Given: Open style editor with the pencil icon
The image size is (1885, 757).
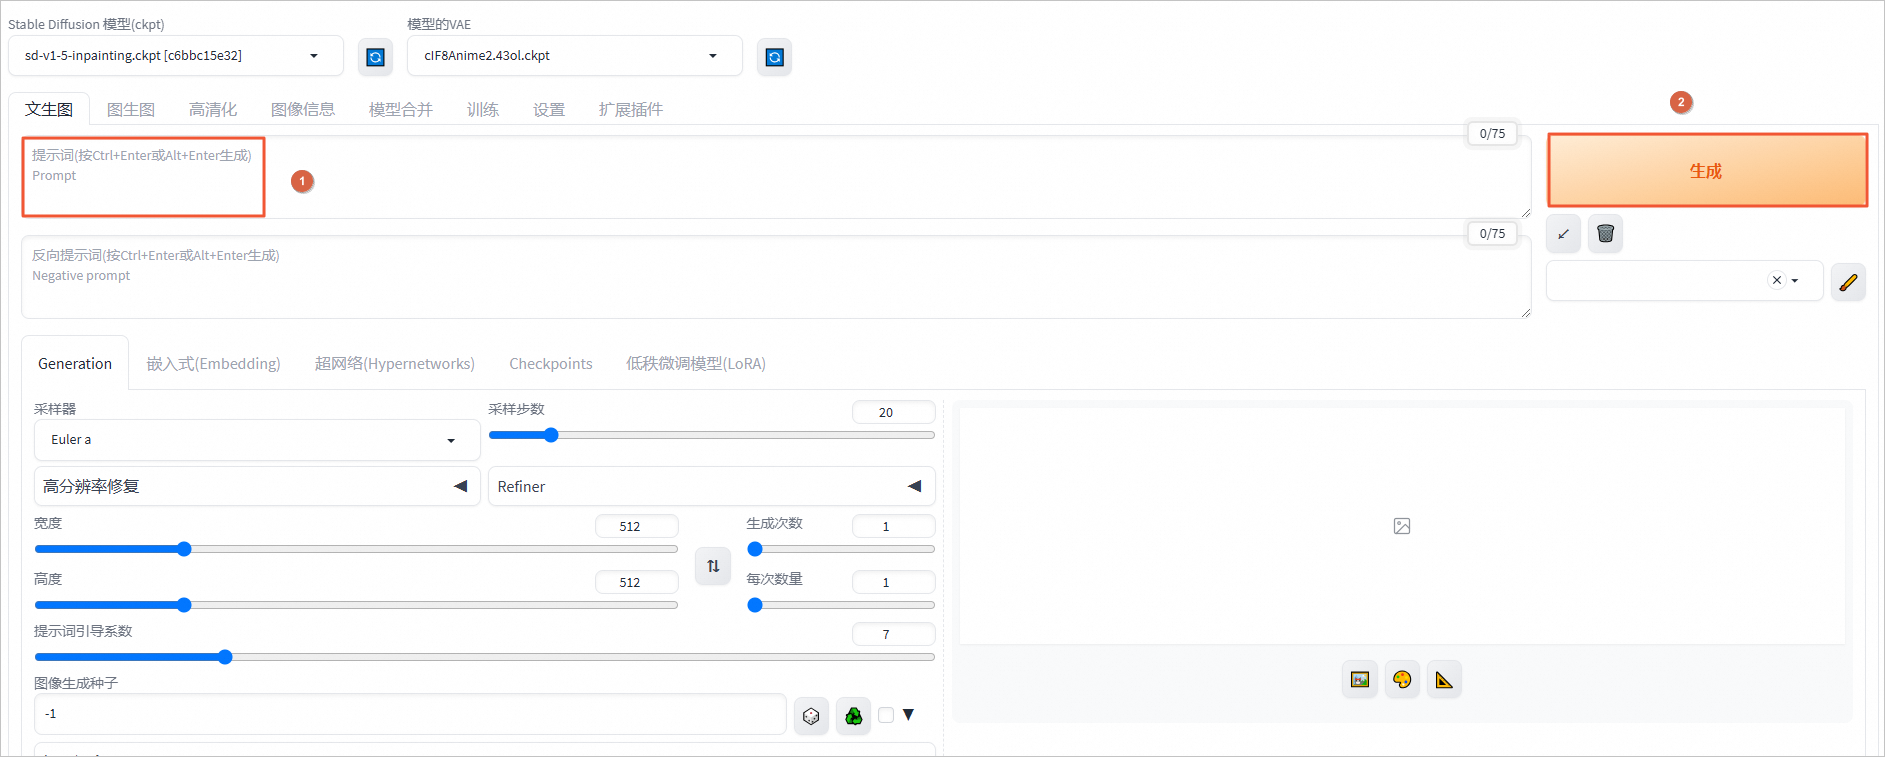Looking at the screenshot, I should point(1848,282).
